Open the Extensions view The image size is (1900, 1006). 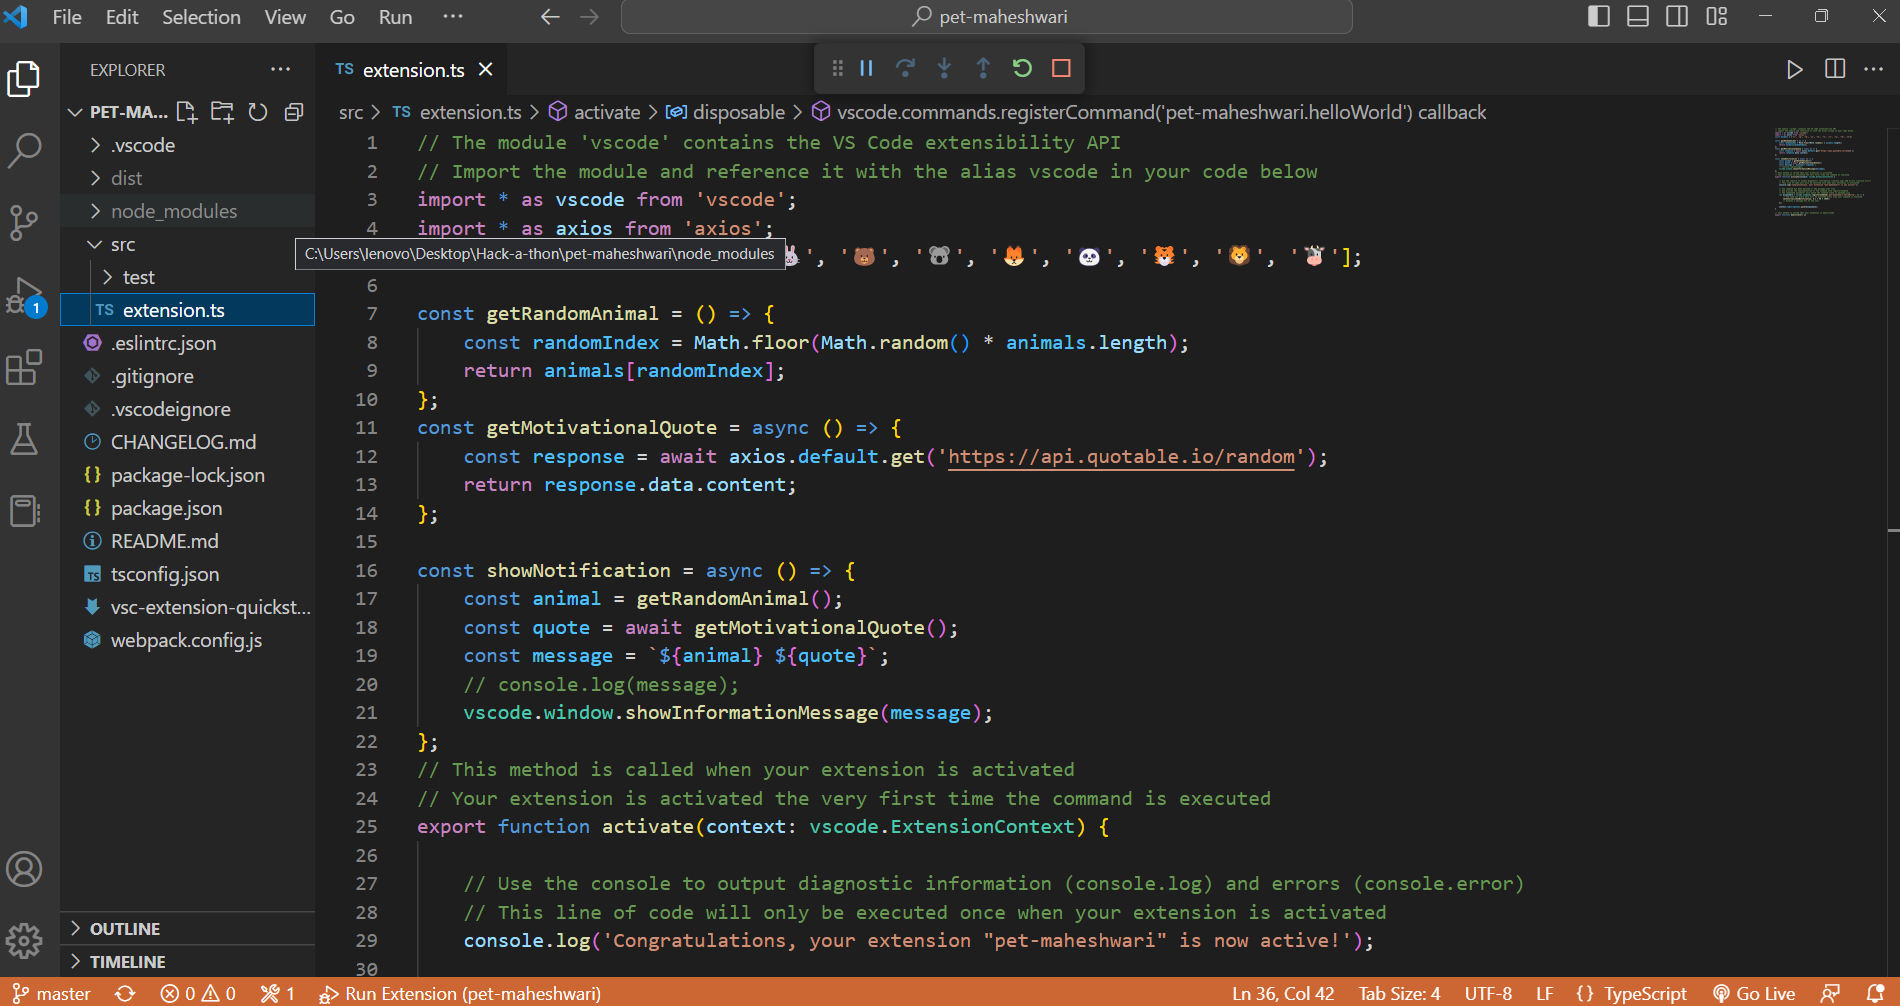[x=25, y=368]
